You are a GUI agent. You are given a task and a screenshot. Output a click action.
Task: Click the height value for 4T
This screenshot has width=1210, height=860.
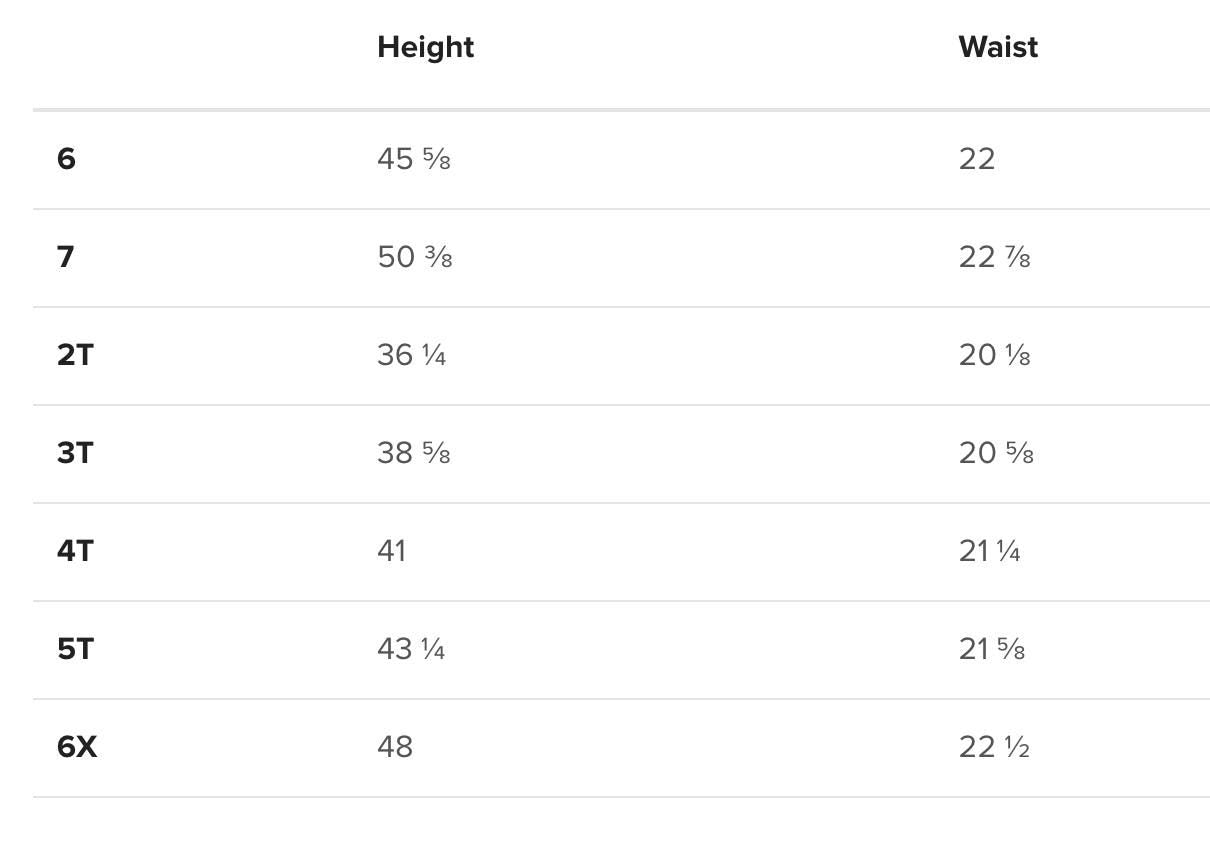point(391,551)
